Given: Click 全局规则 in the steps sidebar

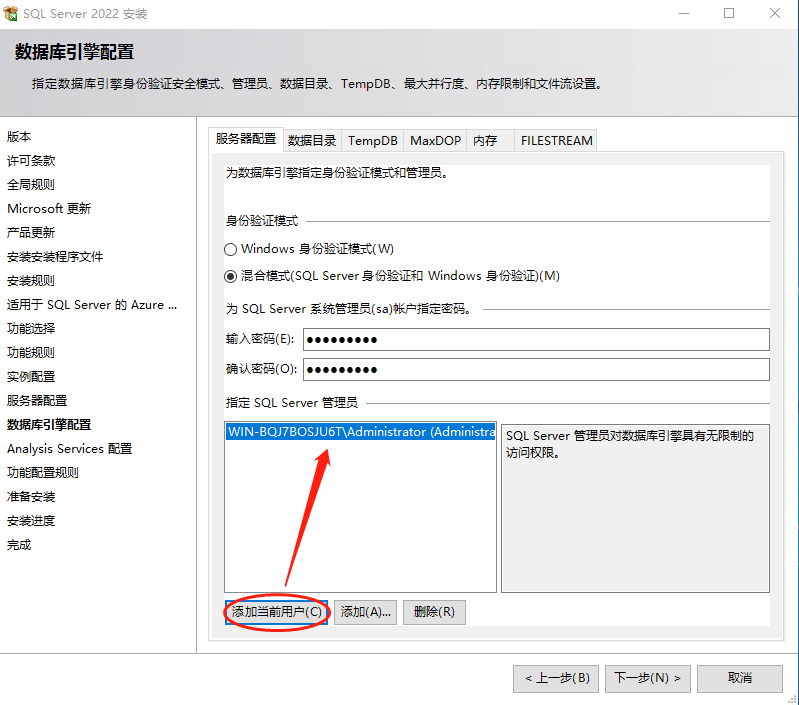Looking at the screenshot, I should coord(31,185).
